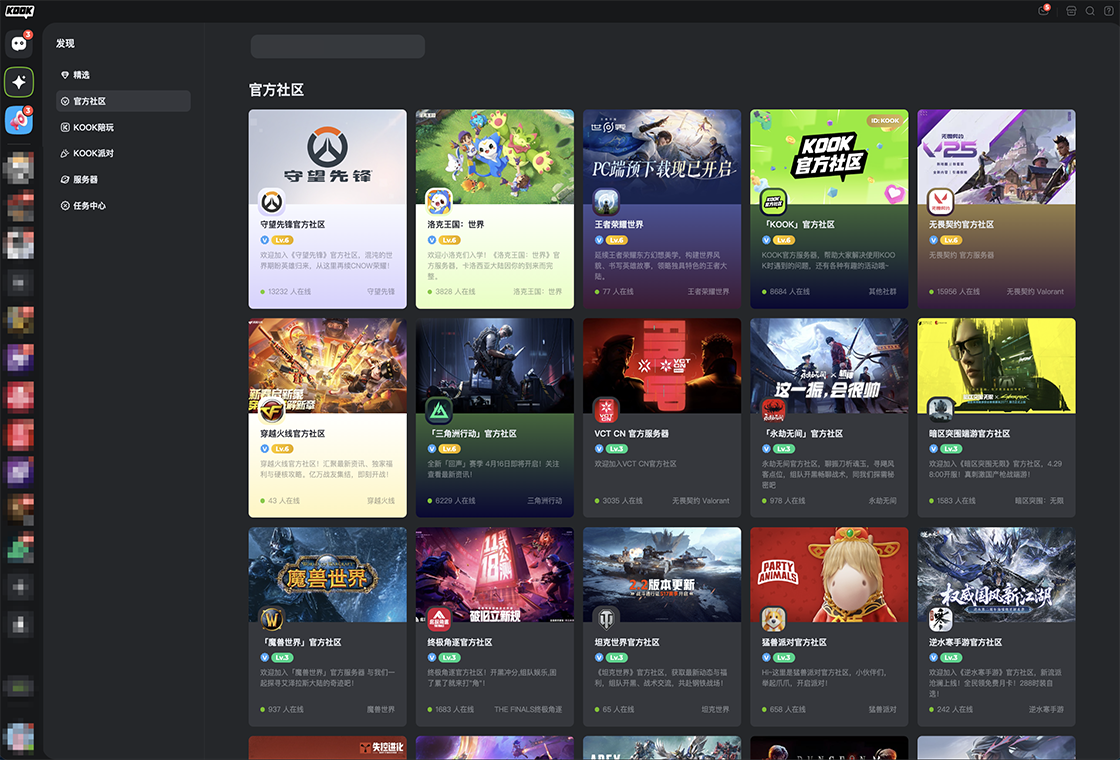Screen dimensions: 1120x760
Task: Open the question mark help icon
Action: pyautogui.click(x=1109, y=11)
